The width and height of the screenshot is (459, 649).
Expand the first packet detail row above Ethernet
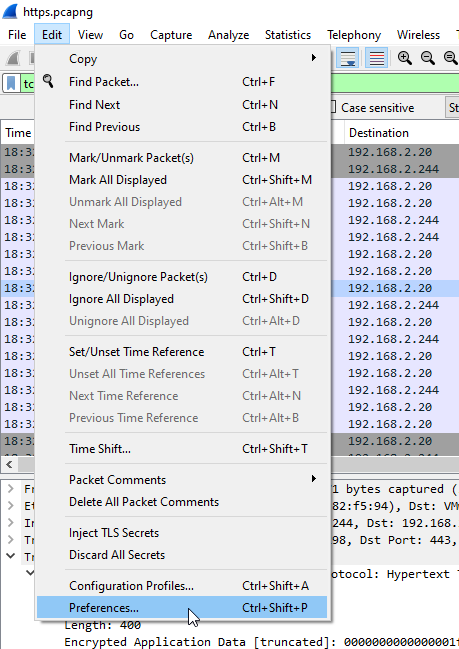[x=11, y=489]
